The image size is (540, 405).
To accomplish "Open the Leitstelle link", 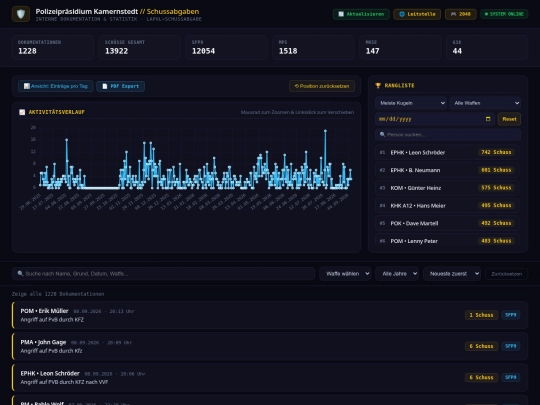I will point(417,14).
